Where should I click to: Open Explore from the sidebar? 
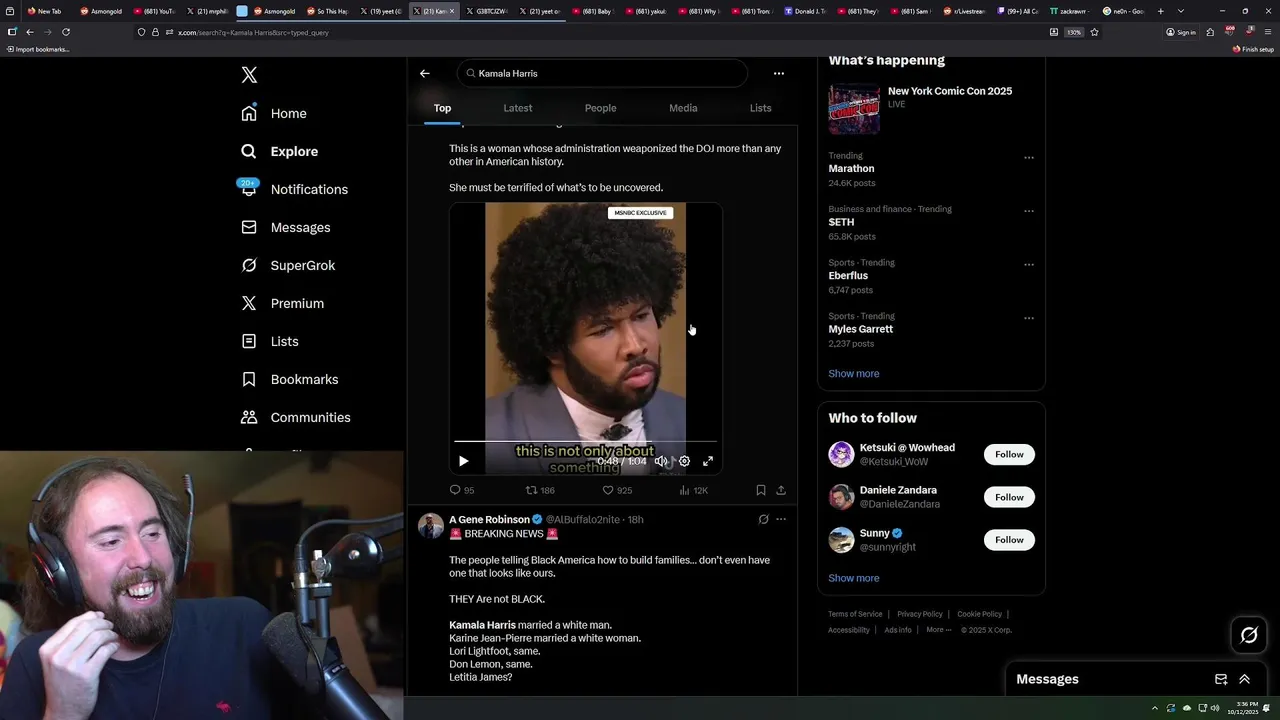click(280, 151)
